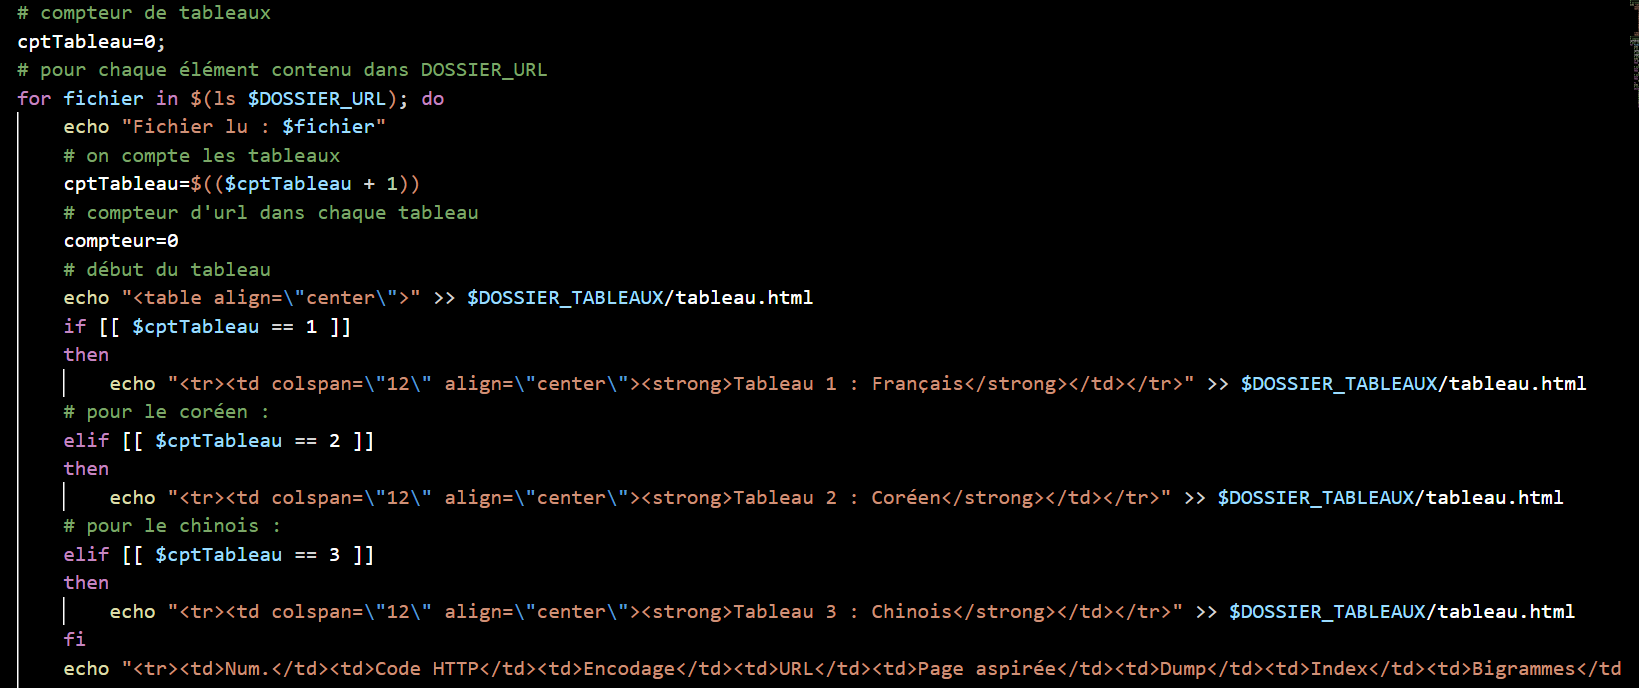
Task: Click the "compteur de tableaux" comment line
Action: point(144,13)
